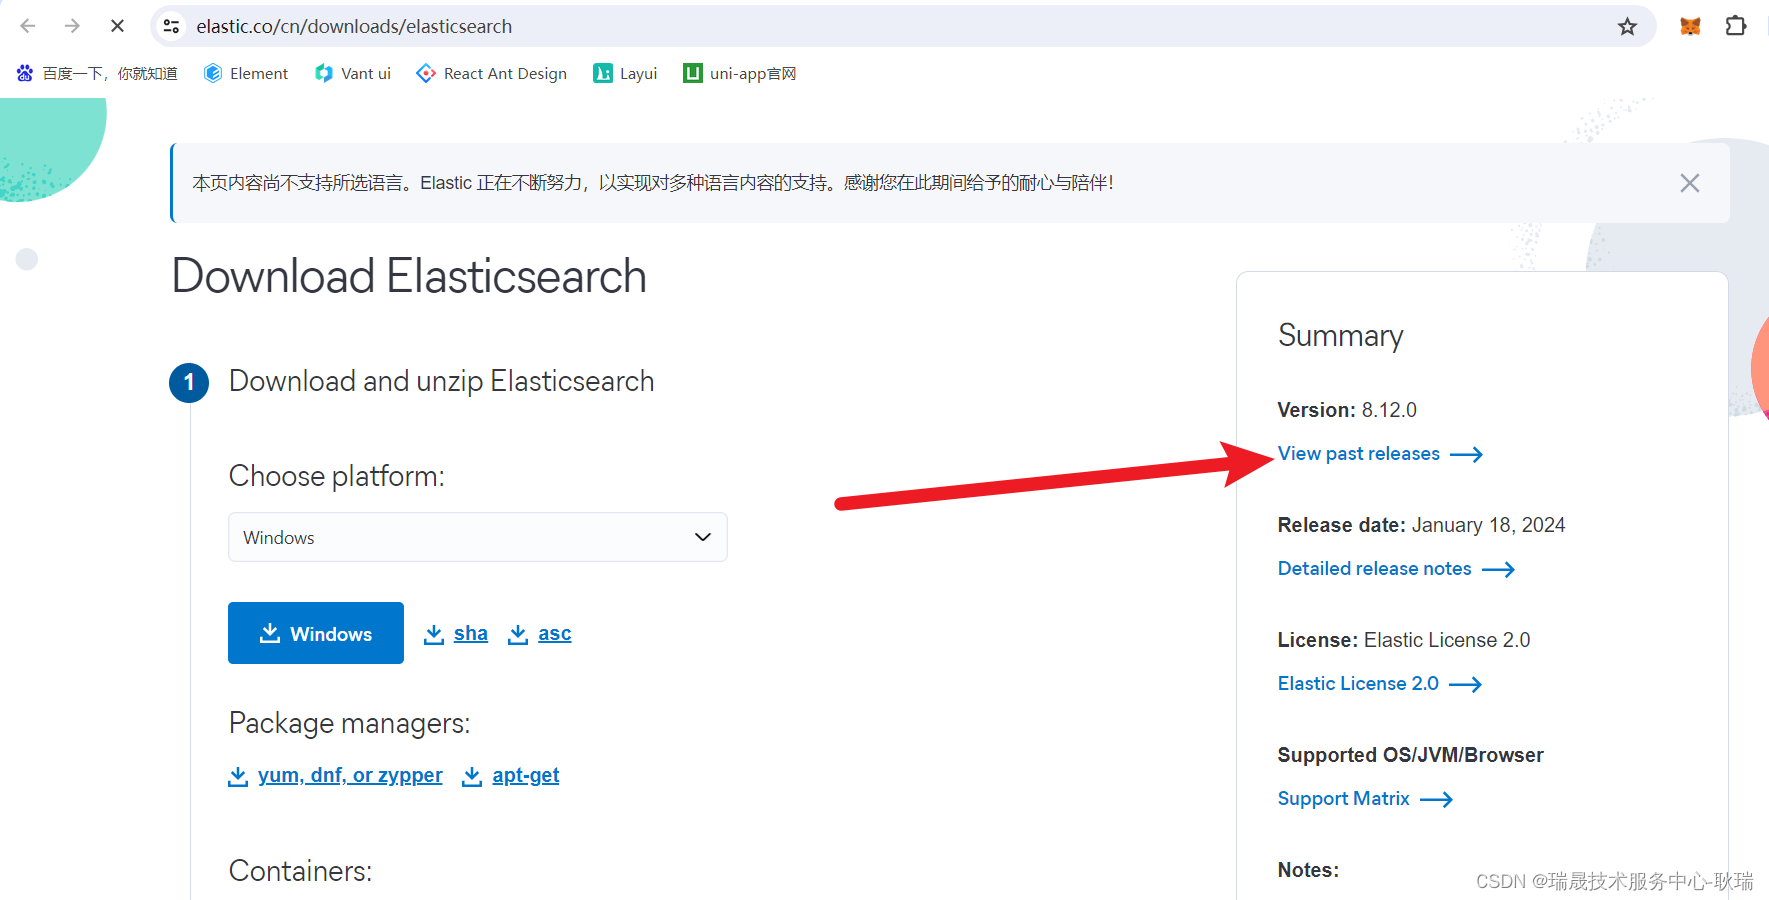
Task: Click the Supported OS/JVM/Browser label
Action: pos(1410,755)
